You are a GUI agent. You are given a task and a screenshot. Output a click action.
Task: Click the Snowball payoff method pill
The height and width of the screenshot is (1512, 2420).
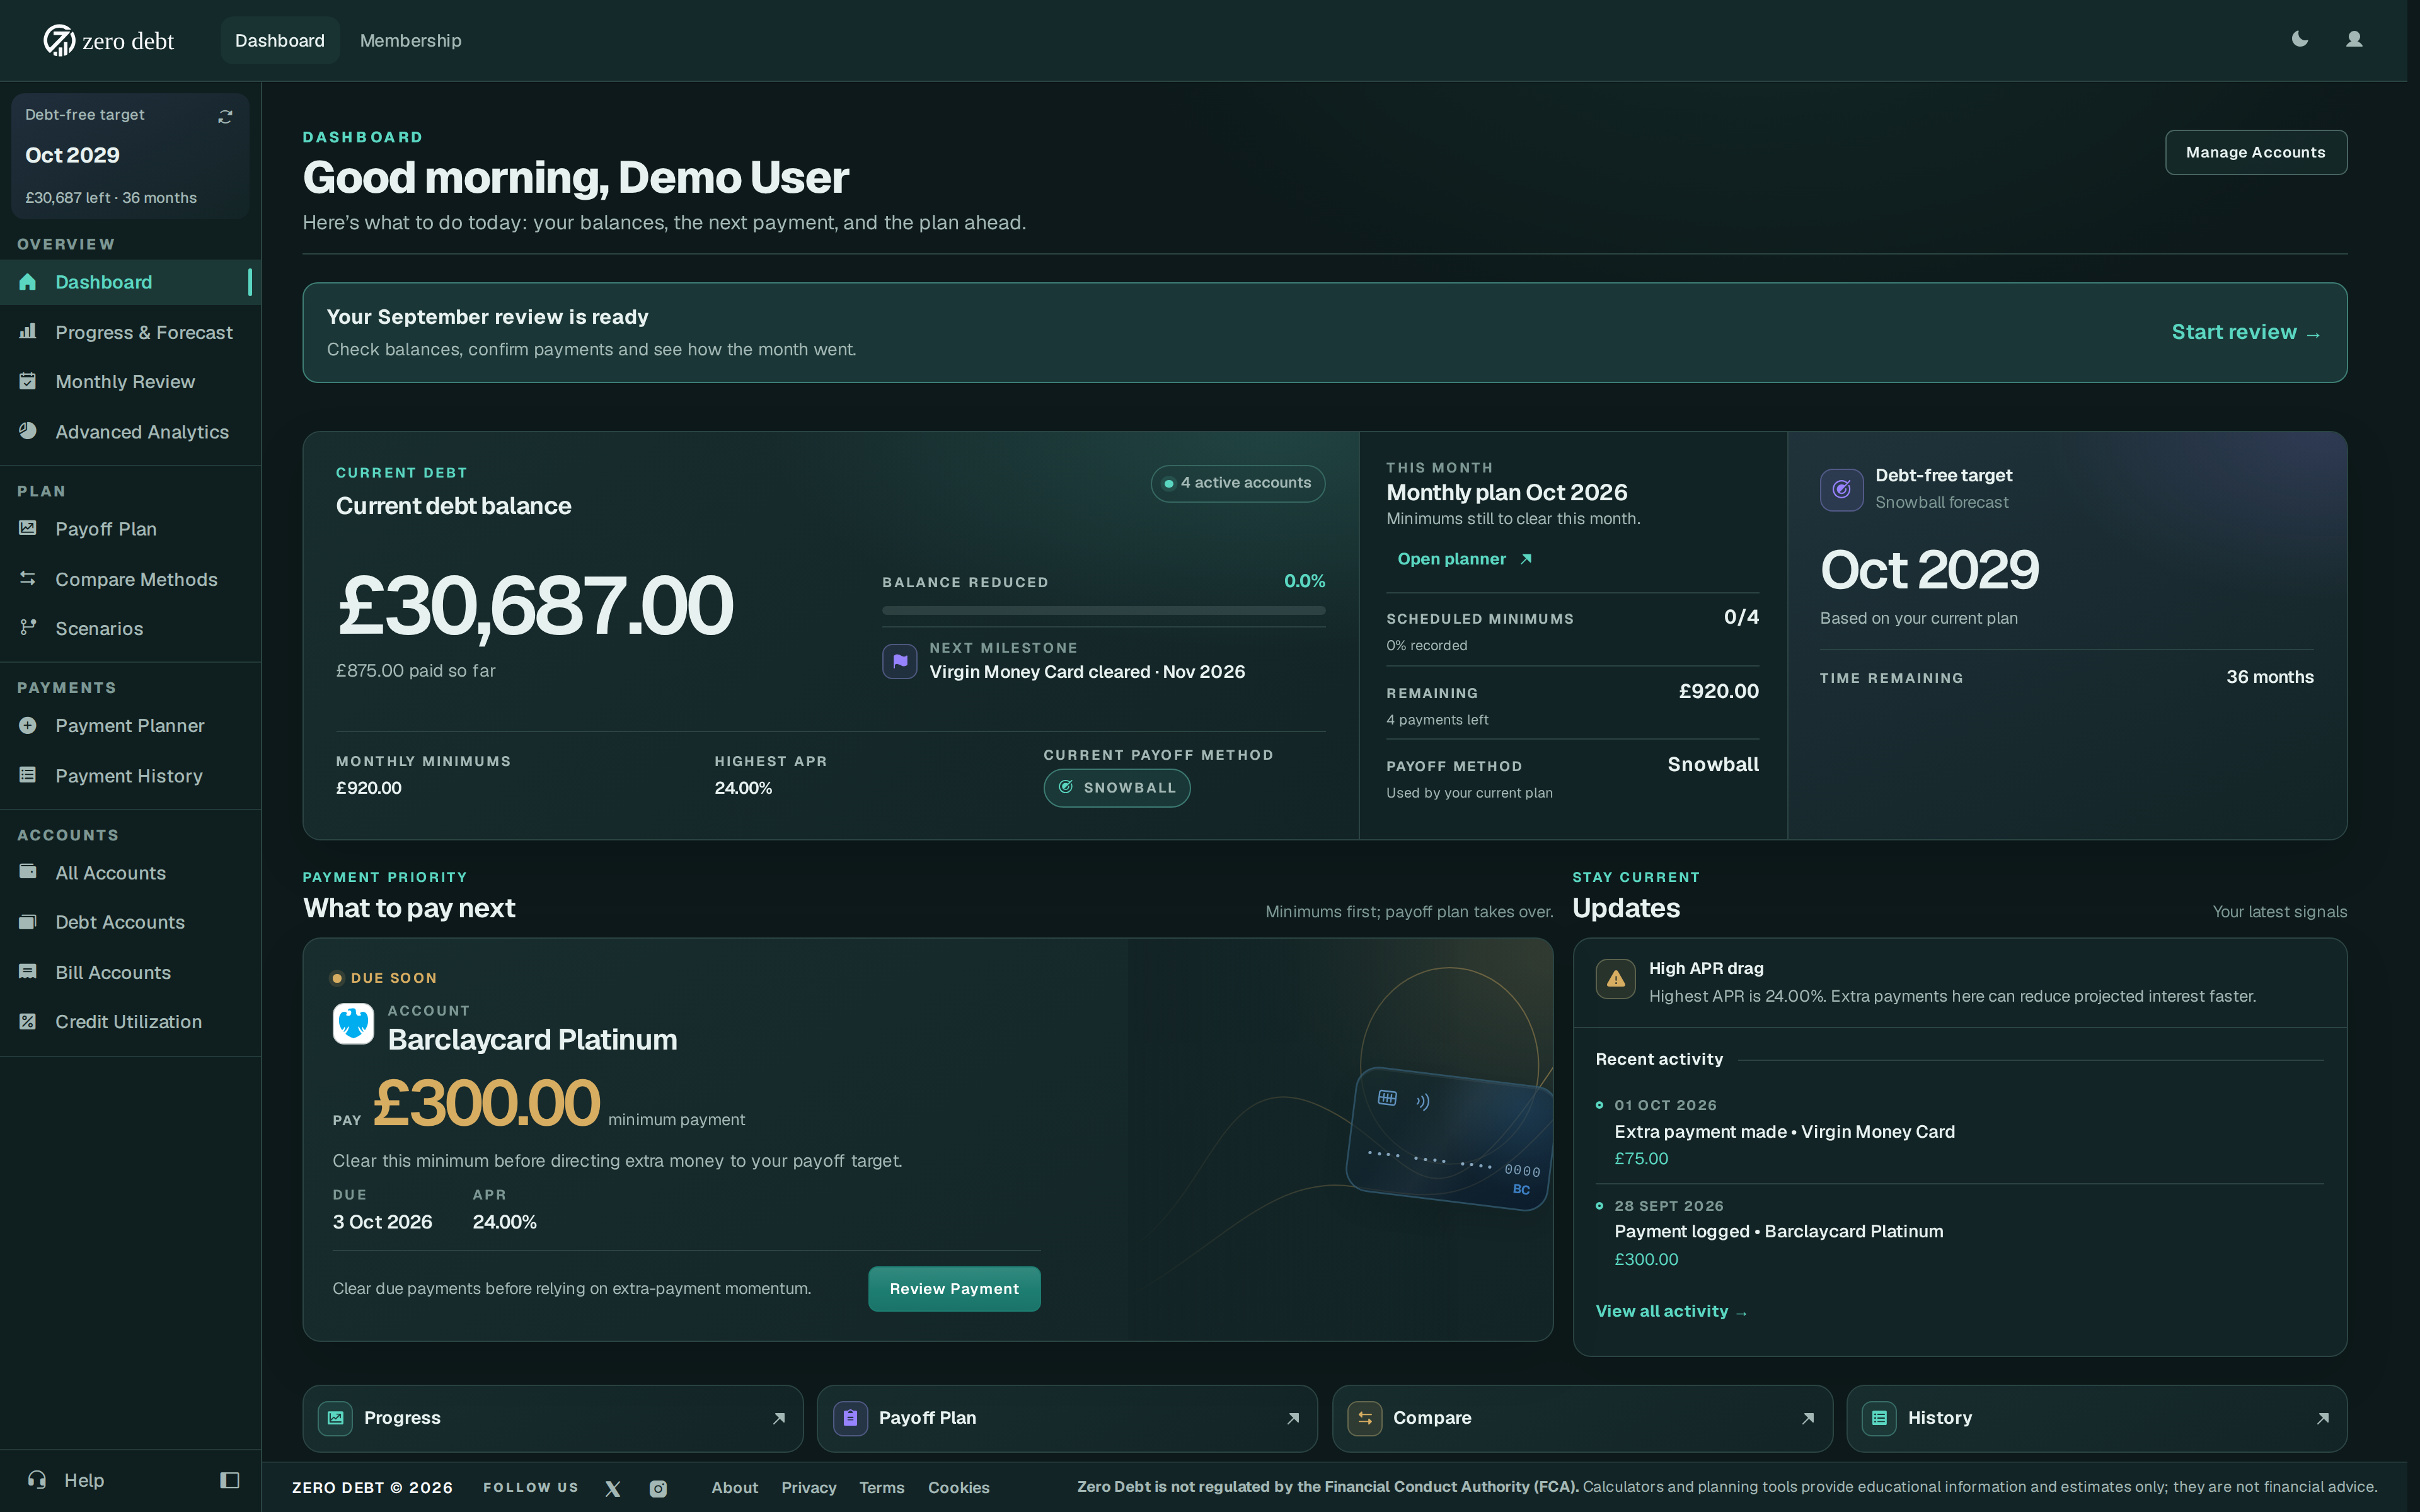[1117, 788]
